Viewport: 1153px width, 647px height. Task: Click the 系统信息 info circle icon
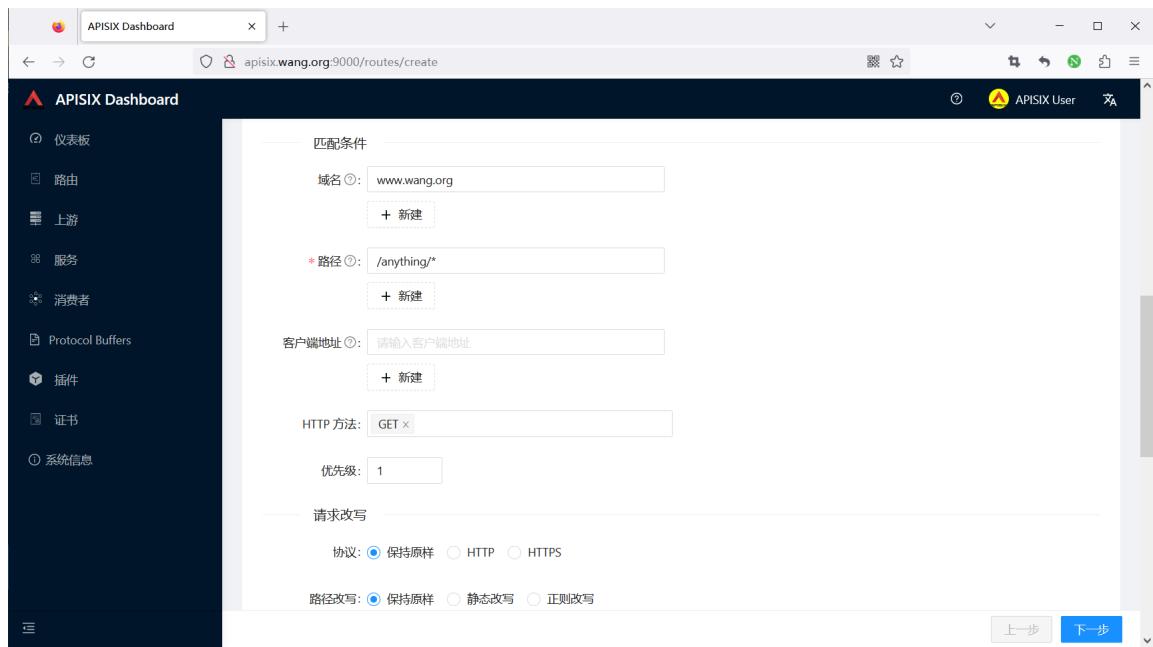34,460
